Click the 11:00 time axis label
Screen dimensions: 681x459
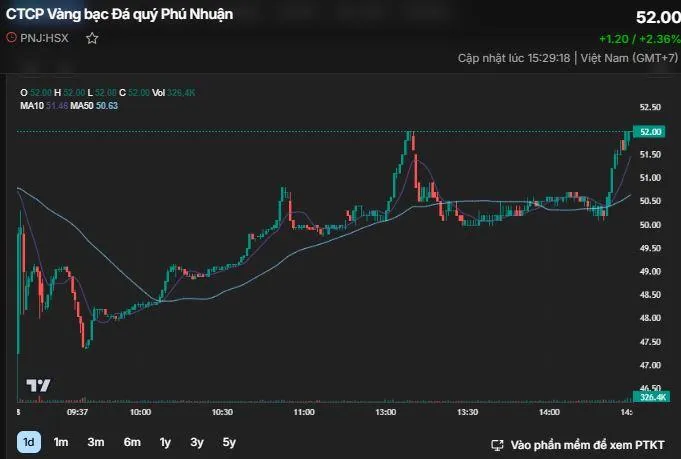coord(304,412)
